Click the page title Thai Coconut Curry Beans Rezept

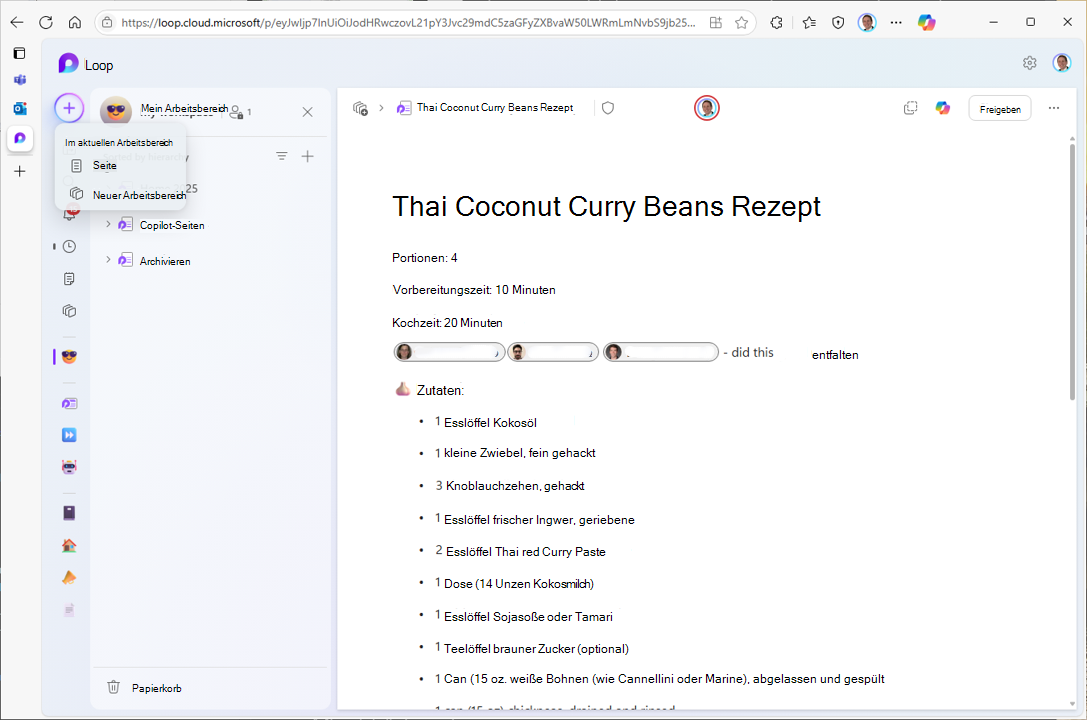pyautogui.click(x=606, y=207)
